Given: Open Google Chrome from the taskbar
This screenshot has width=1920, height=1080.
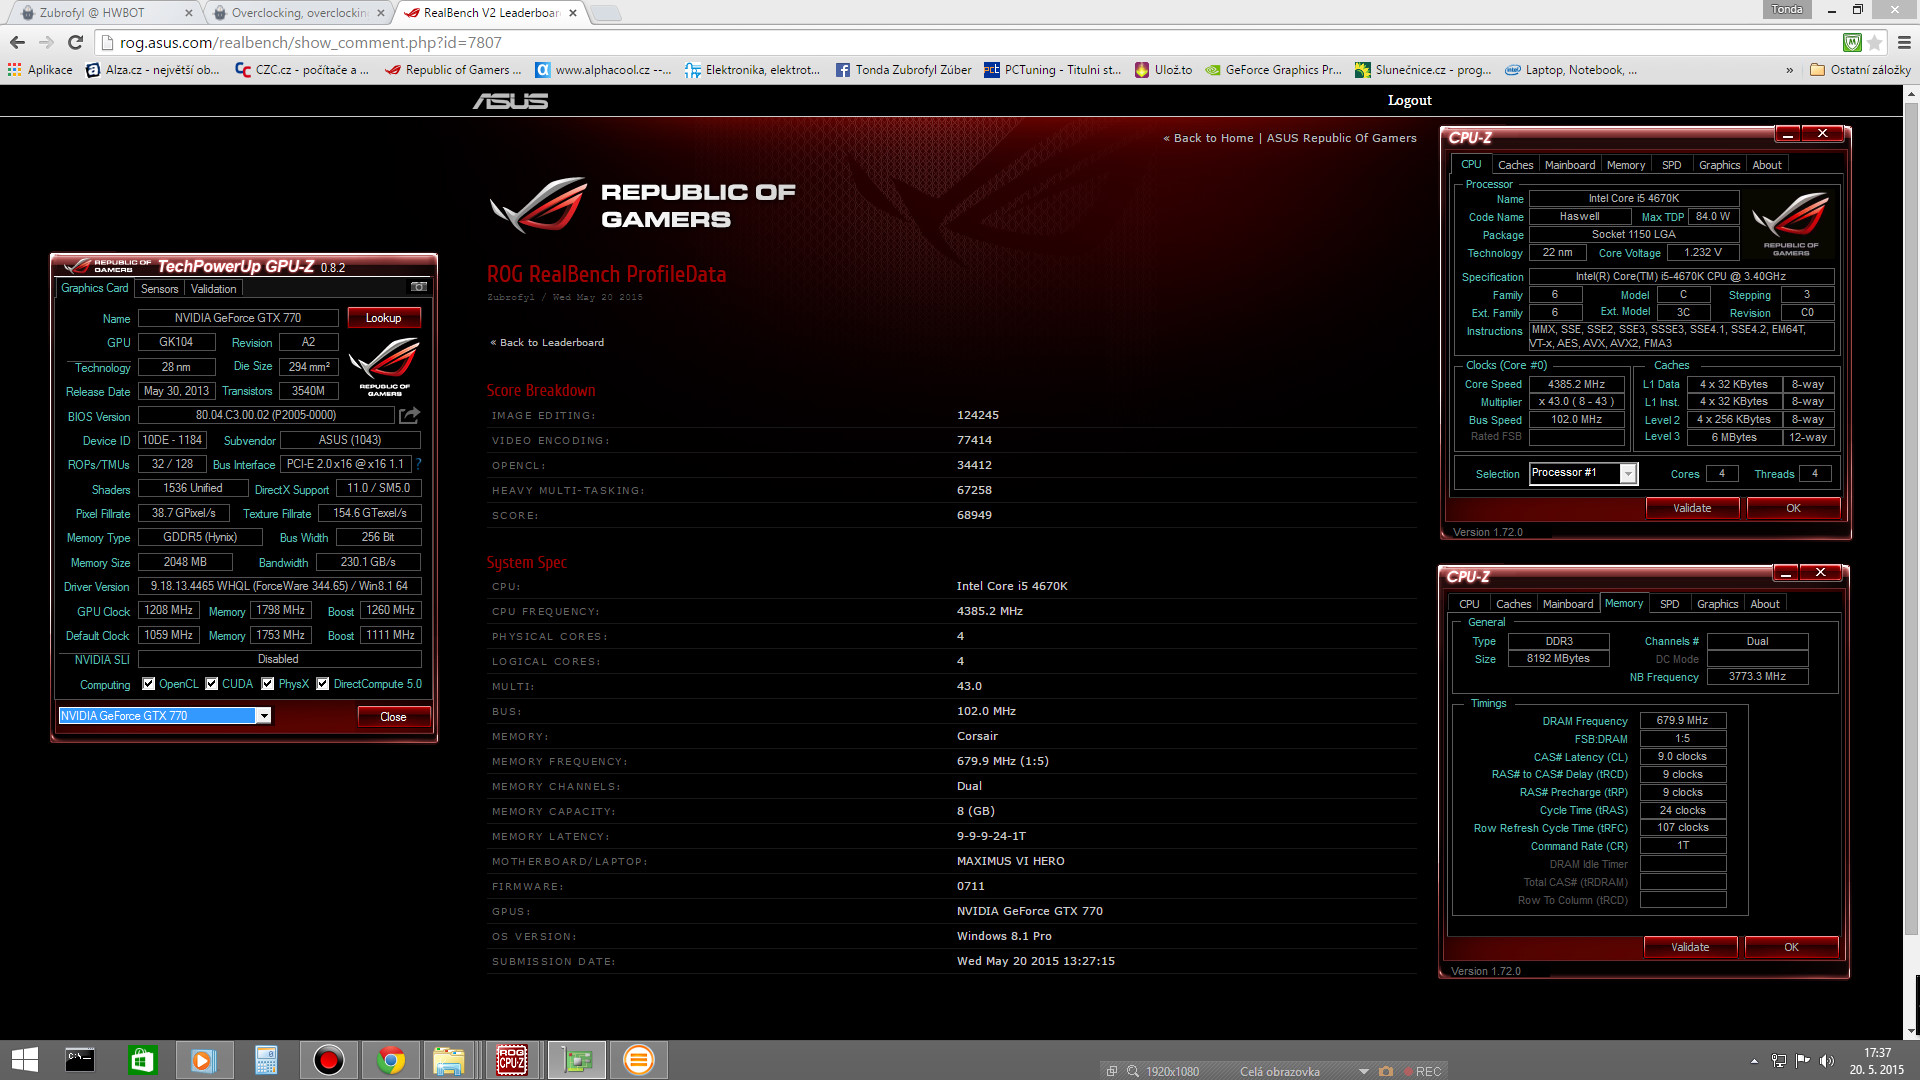Looking at the screenshot, I should tap(390, 1060).
